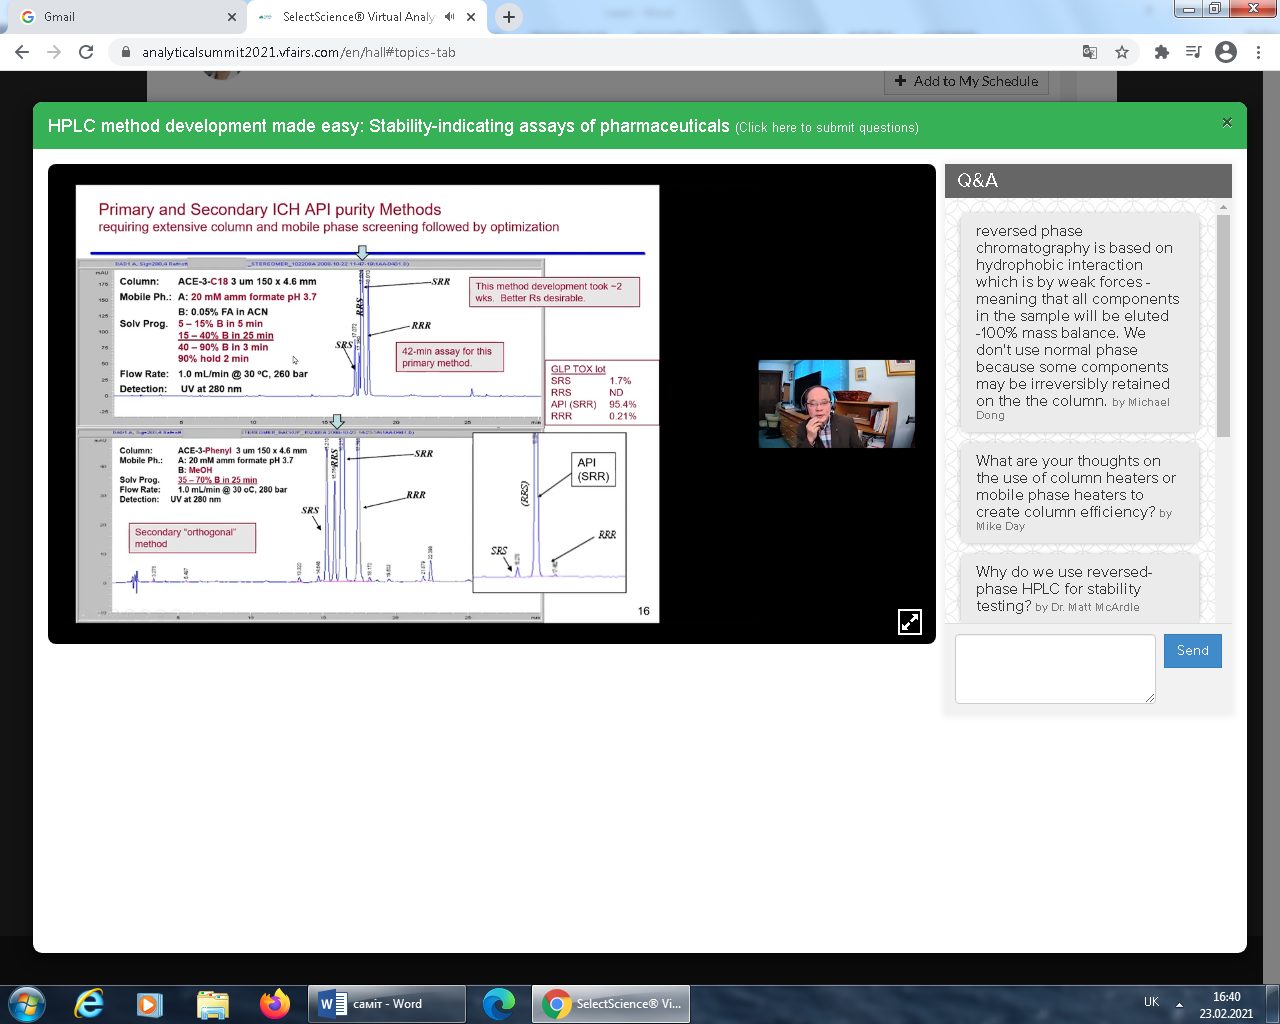The image size is (1280, 1024).
Task: Show hidden system tray icons
Action: coord(1179,1004)
